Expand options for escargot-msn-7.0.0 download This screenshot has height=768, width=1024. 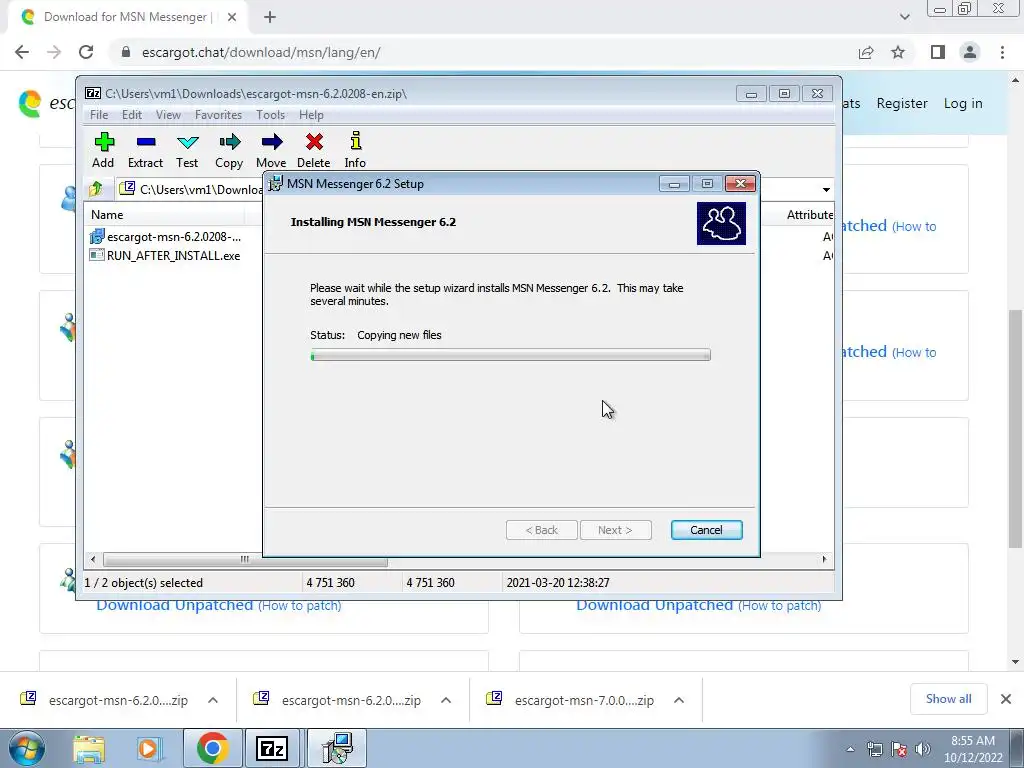[679, 700]
